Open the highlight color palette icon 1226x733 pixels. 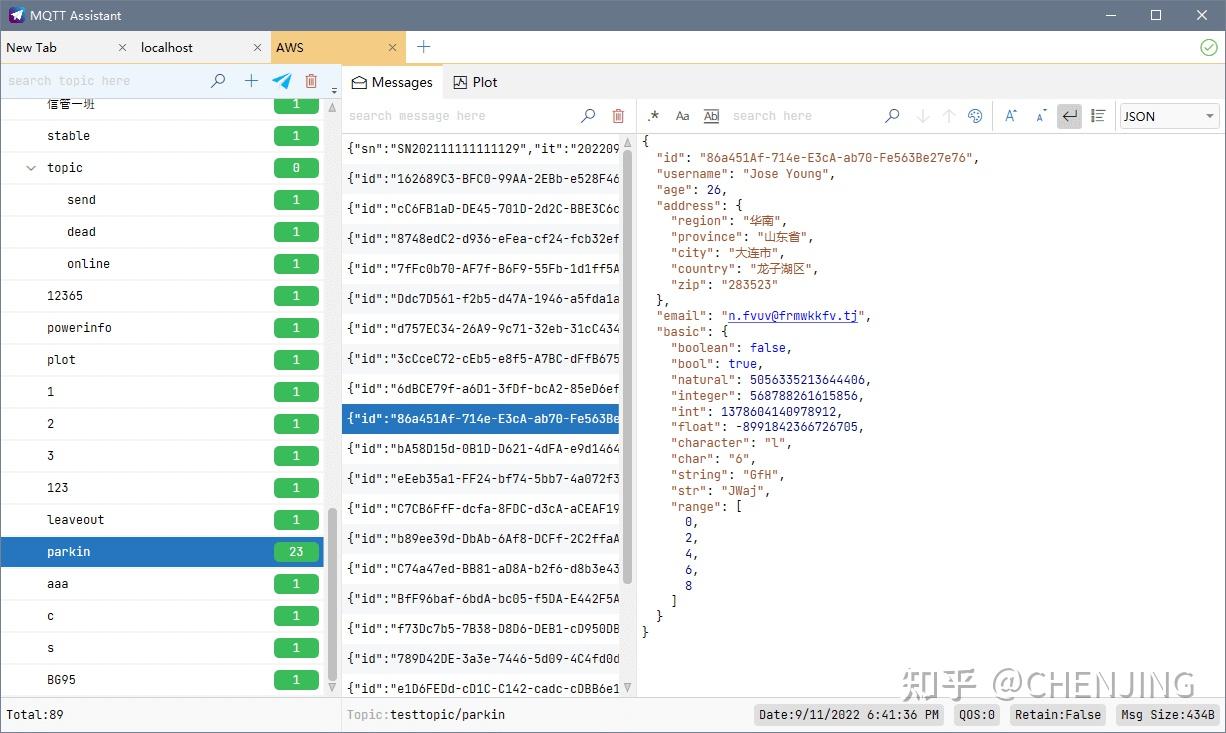[x=975, y=116]
